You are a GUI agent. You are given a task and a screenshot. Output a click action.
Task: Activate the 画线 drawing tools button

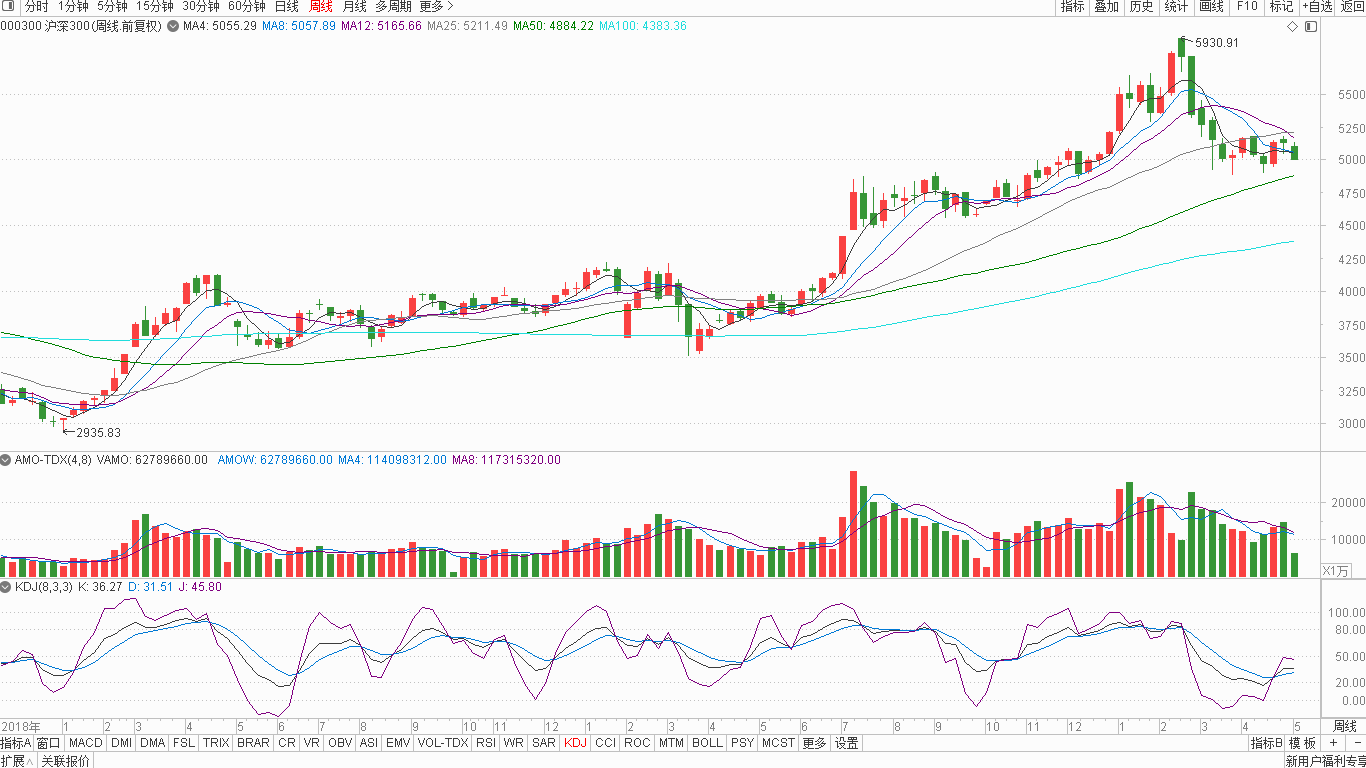1211,6
